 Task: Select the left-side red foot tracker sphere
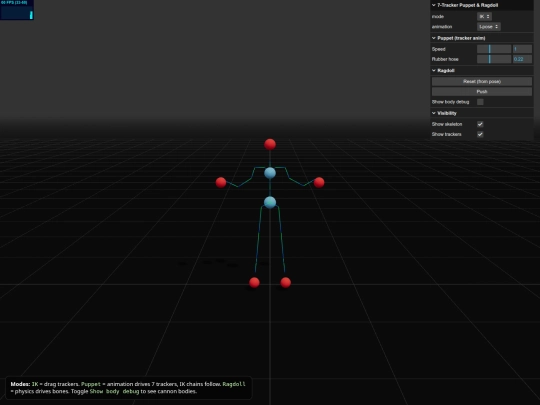254,283
